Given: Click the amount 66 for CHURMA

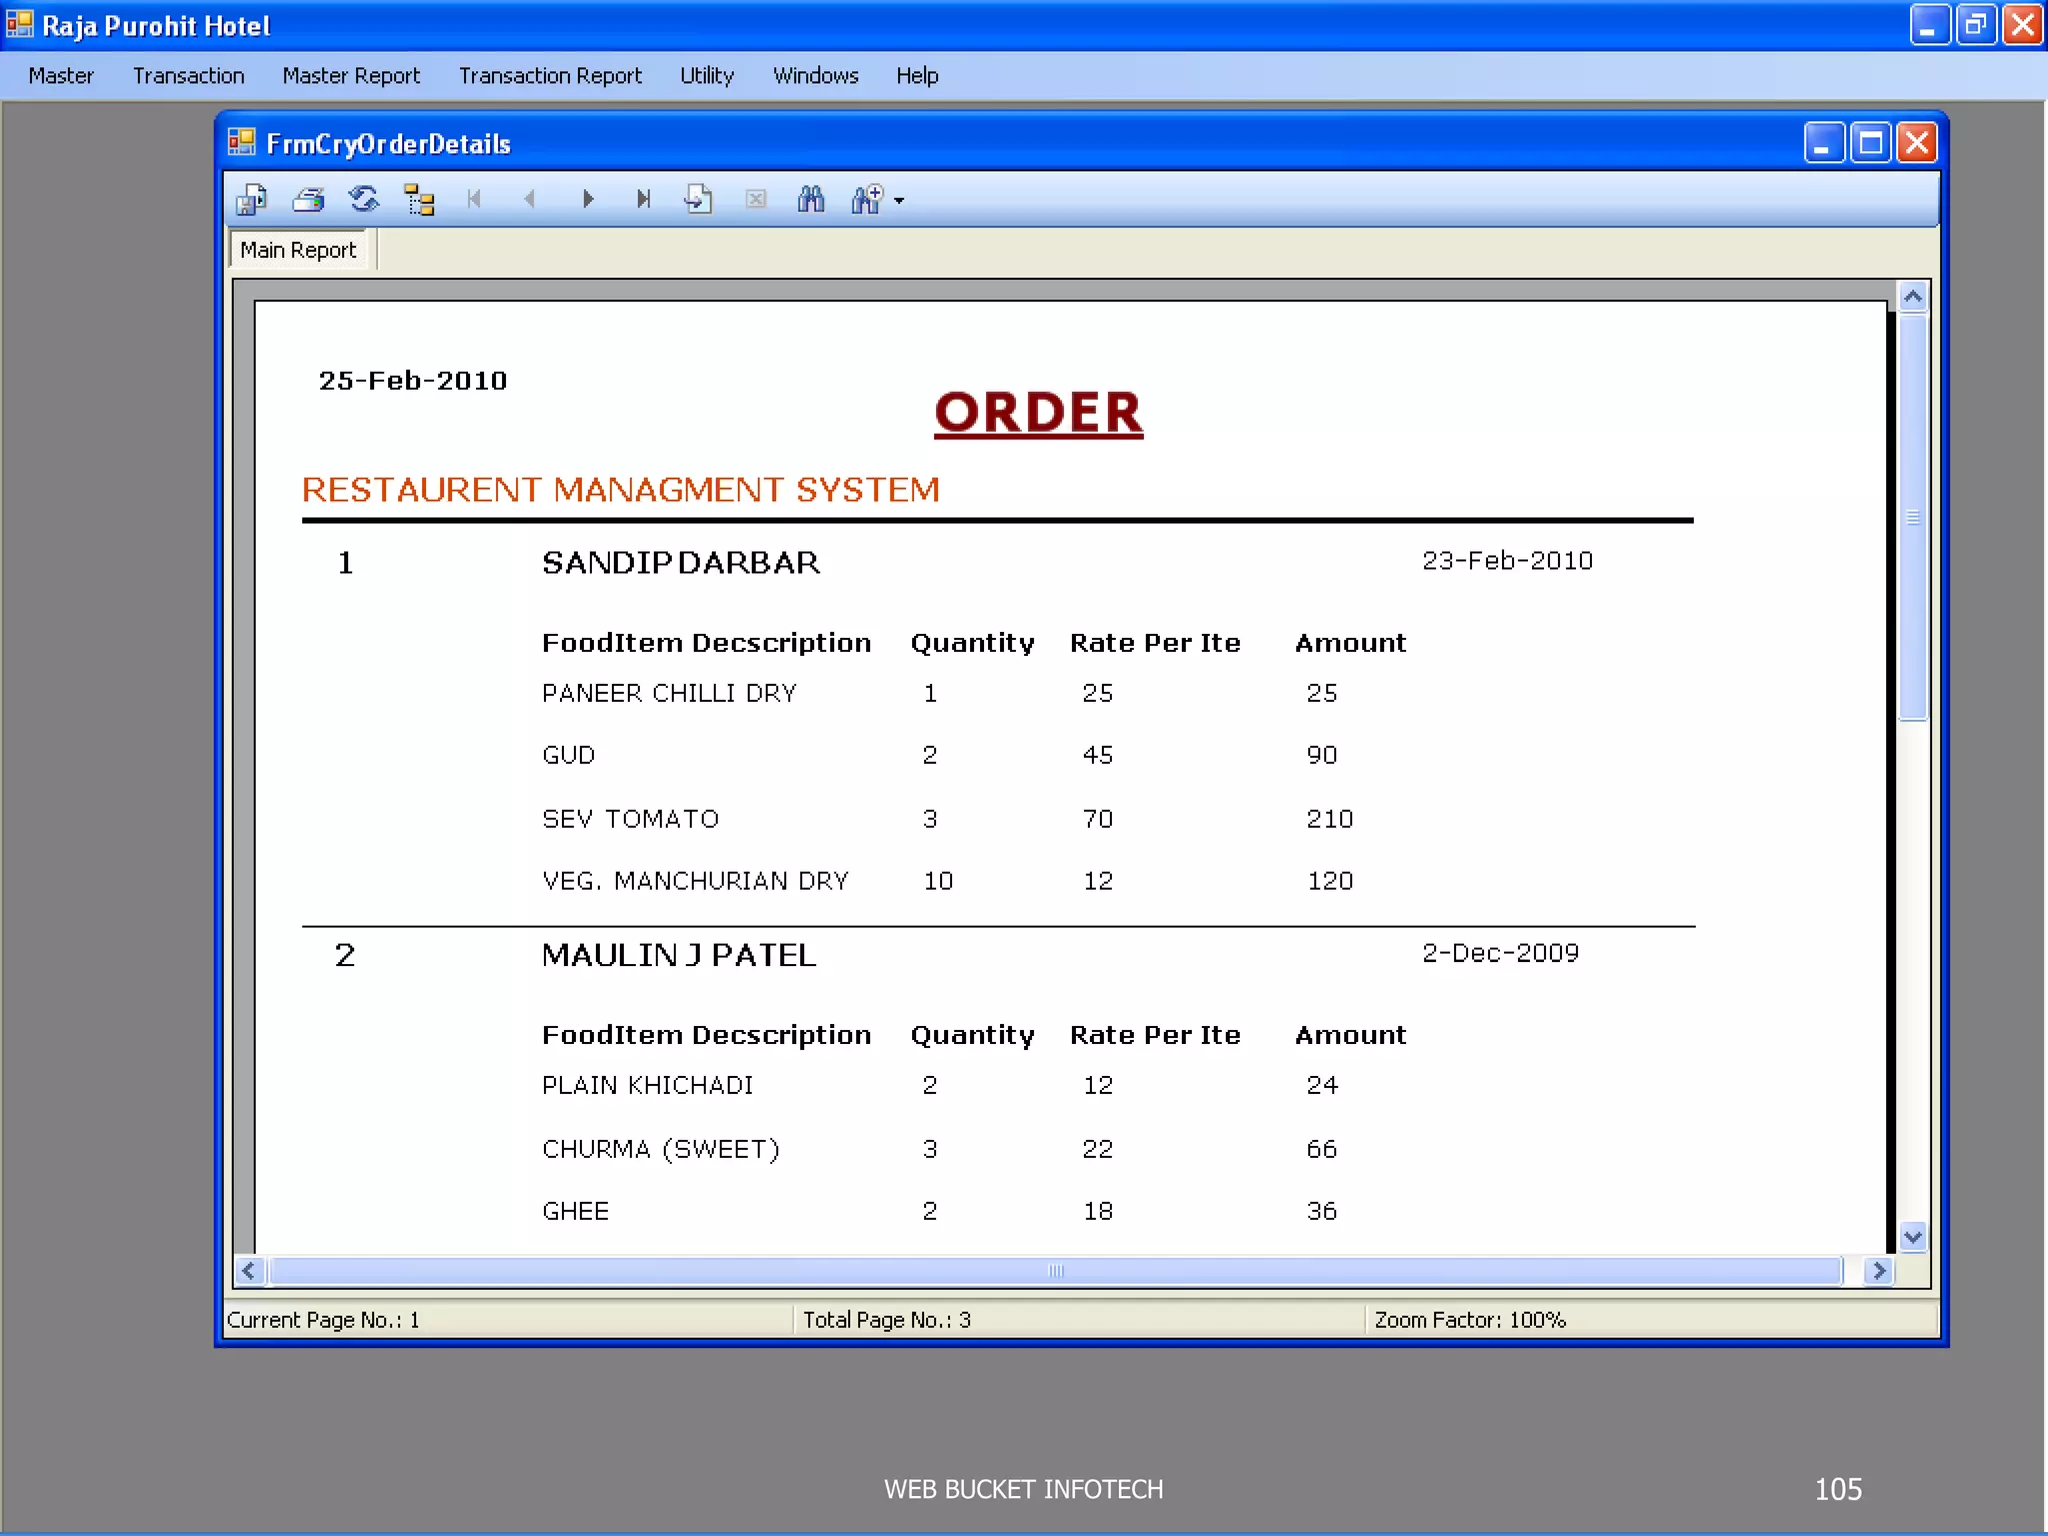Looking at the screenshot, I should [x=1321, y=1149].
